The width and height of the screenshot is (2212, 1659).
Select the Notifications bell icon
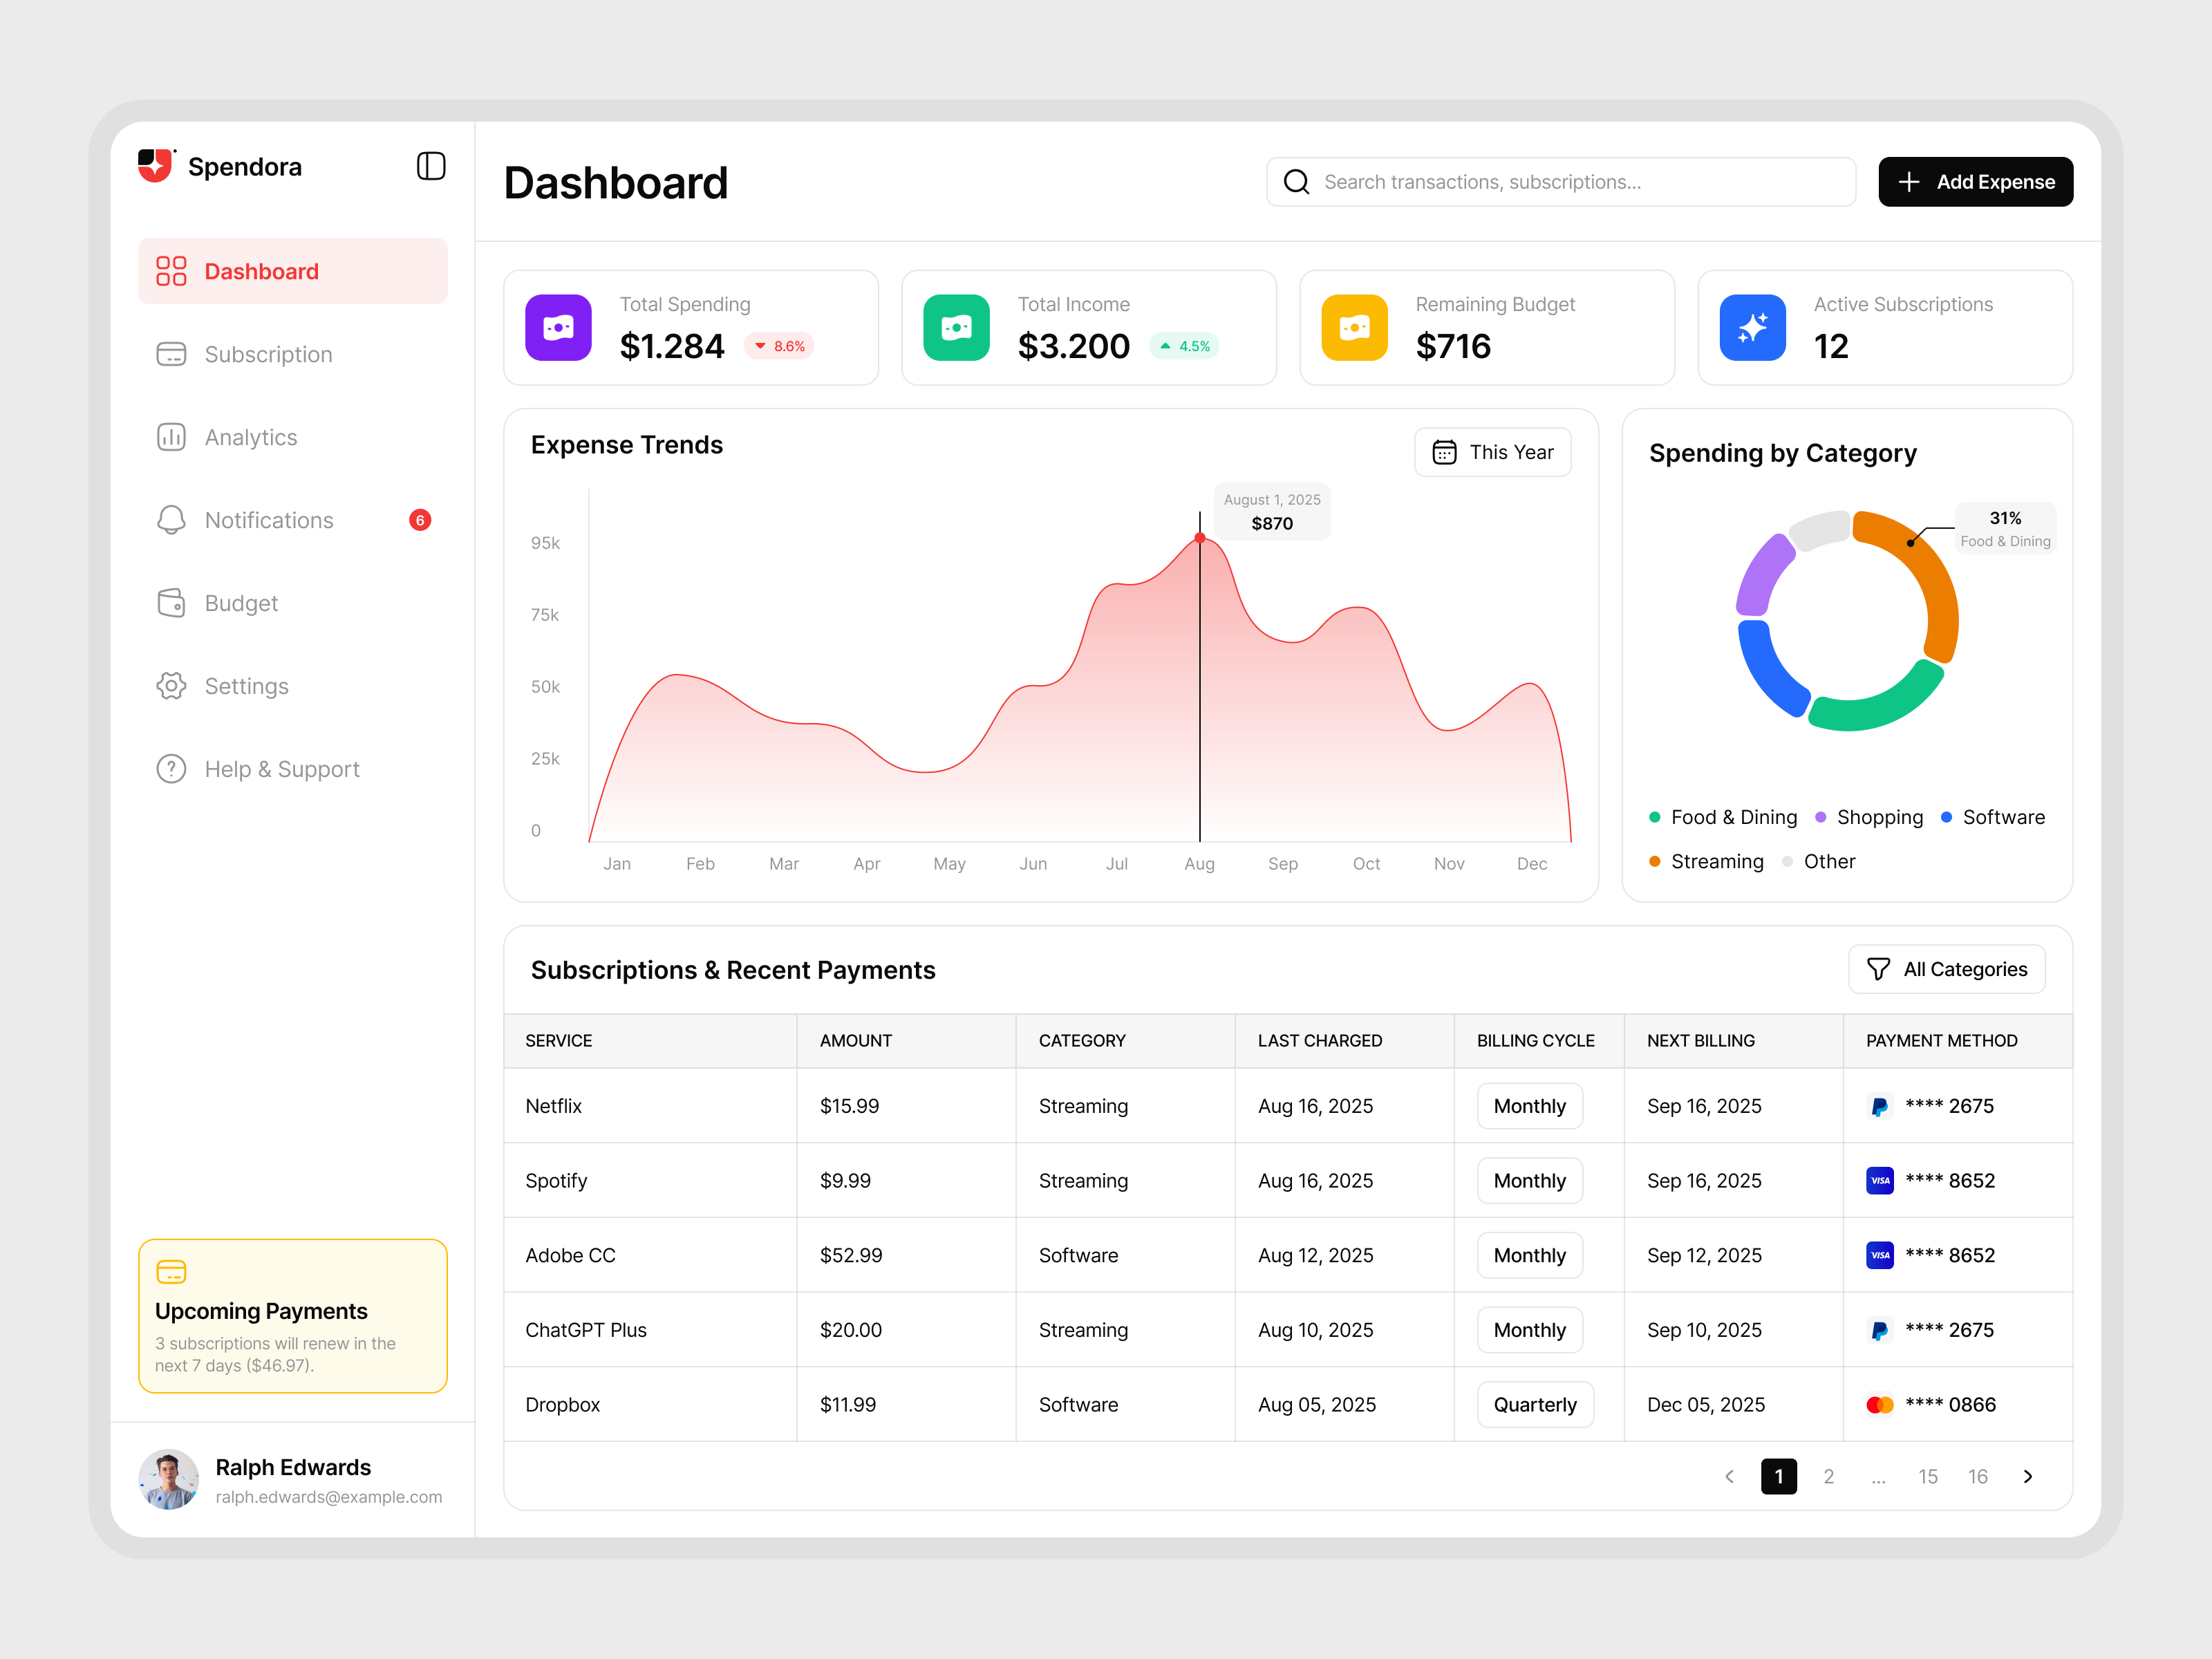171,520
